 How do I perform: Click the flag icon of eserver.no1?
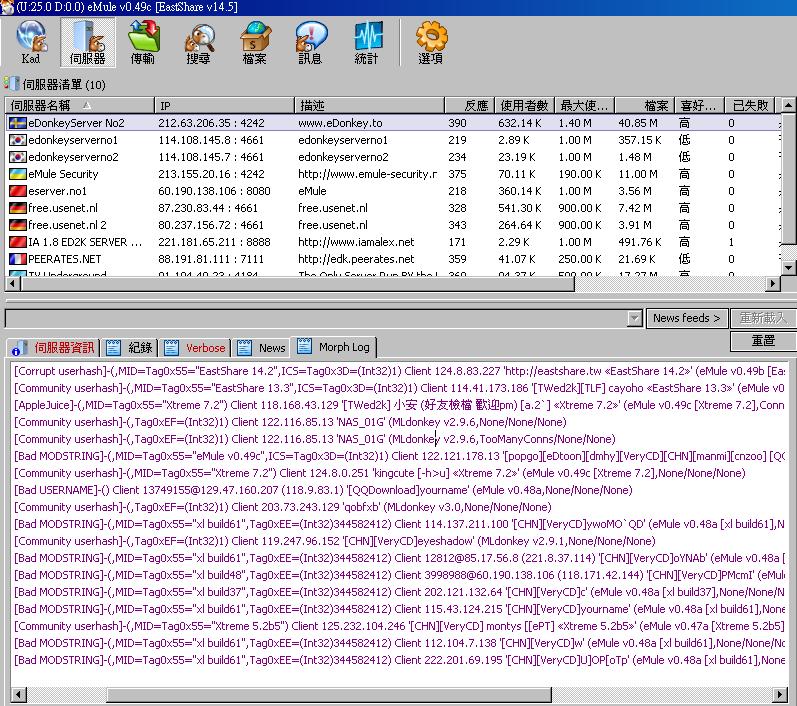[18, 191]
